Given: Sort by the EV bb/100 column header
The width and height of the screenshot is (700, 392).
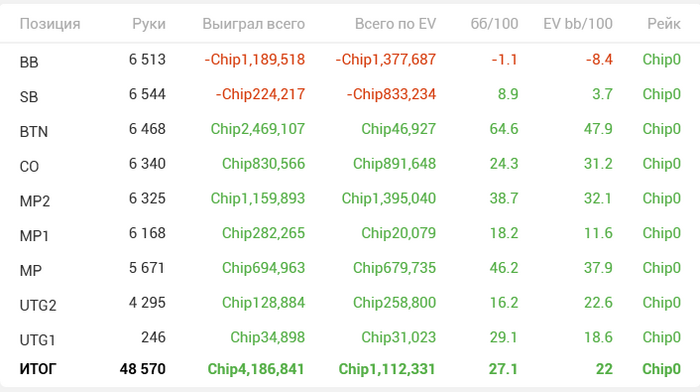Looking at the screenshot, I should (x=578, y=24).
